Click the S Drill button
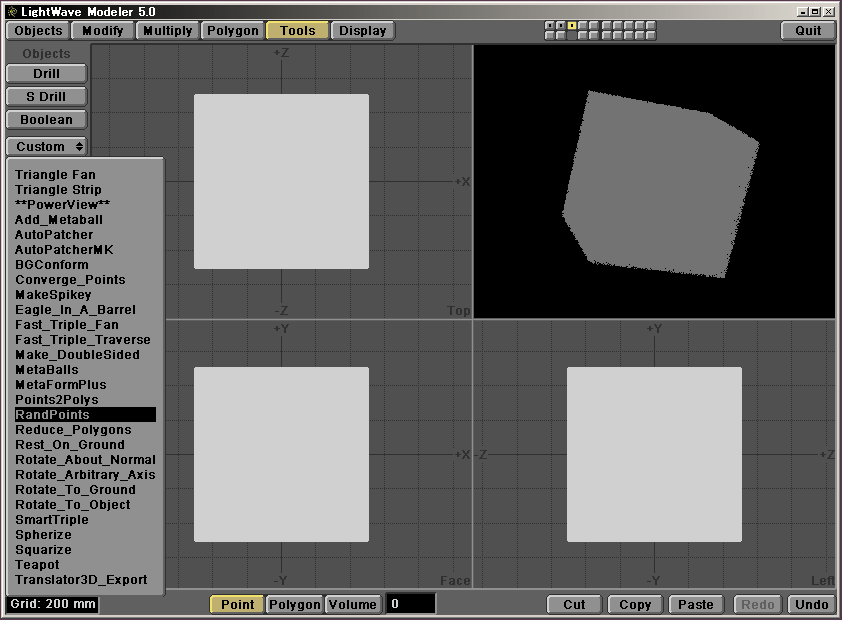 click(x=46, y=96)
